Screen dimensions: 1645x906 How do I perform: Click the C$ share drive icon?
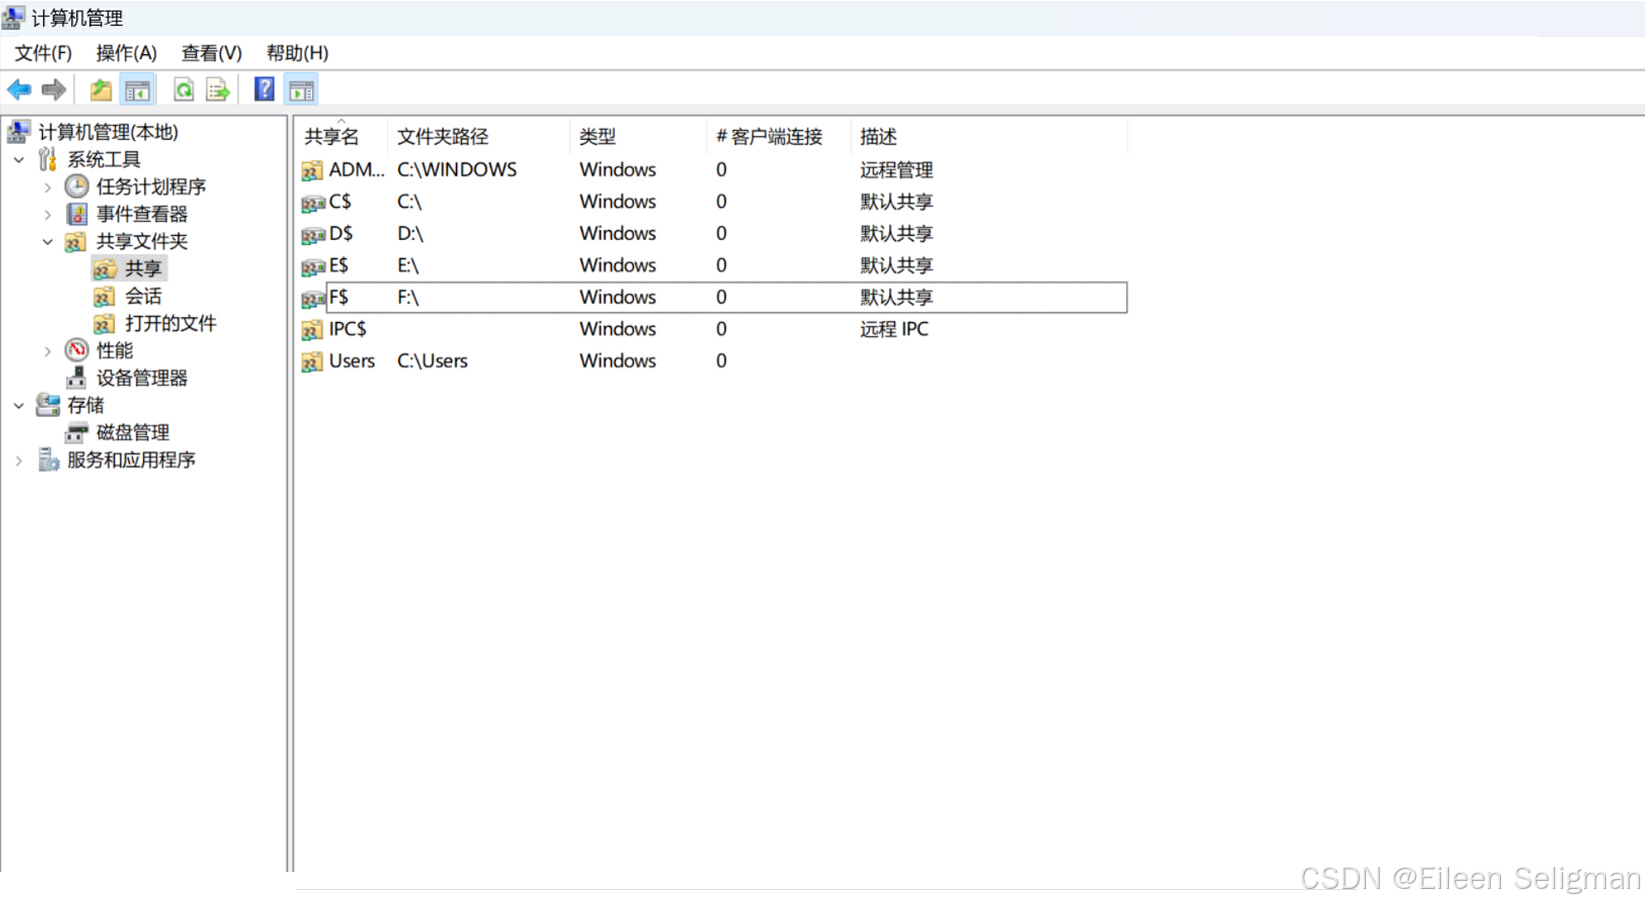click(313, 203)
